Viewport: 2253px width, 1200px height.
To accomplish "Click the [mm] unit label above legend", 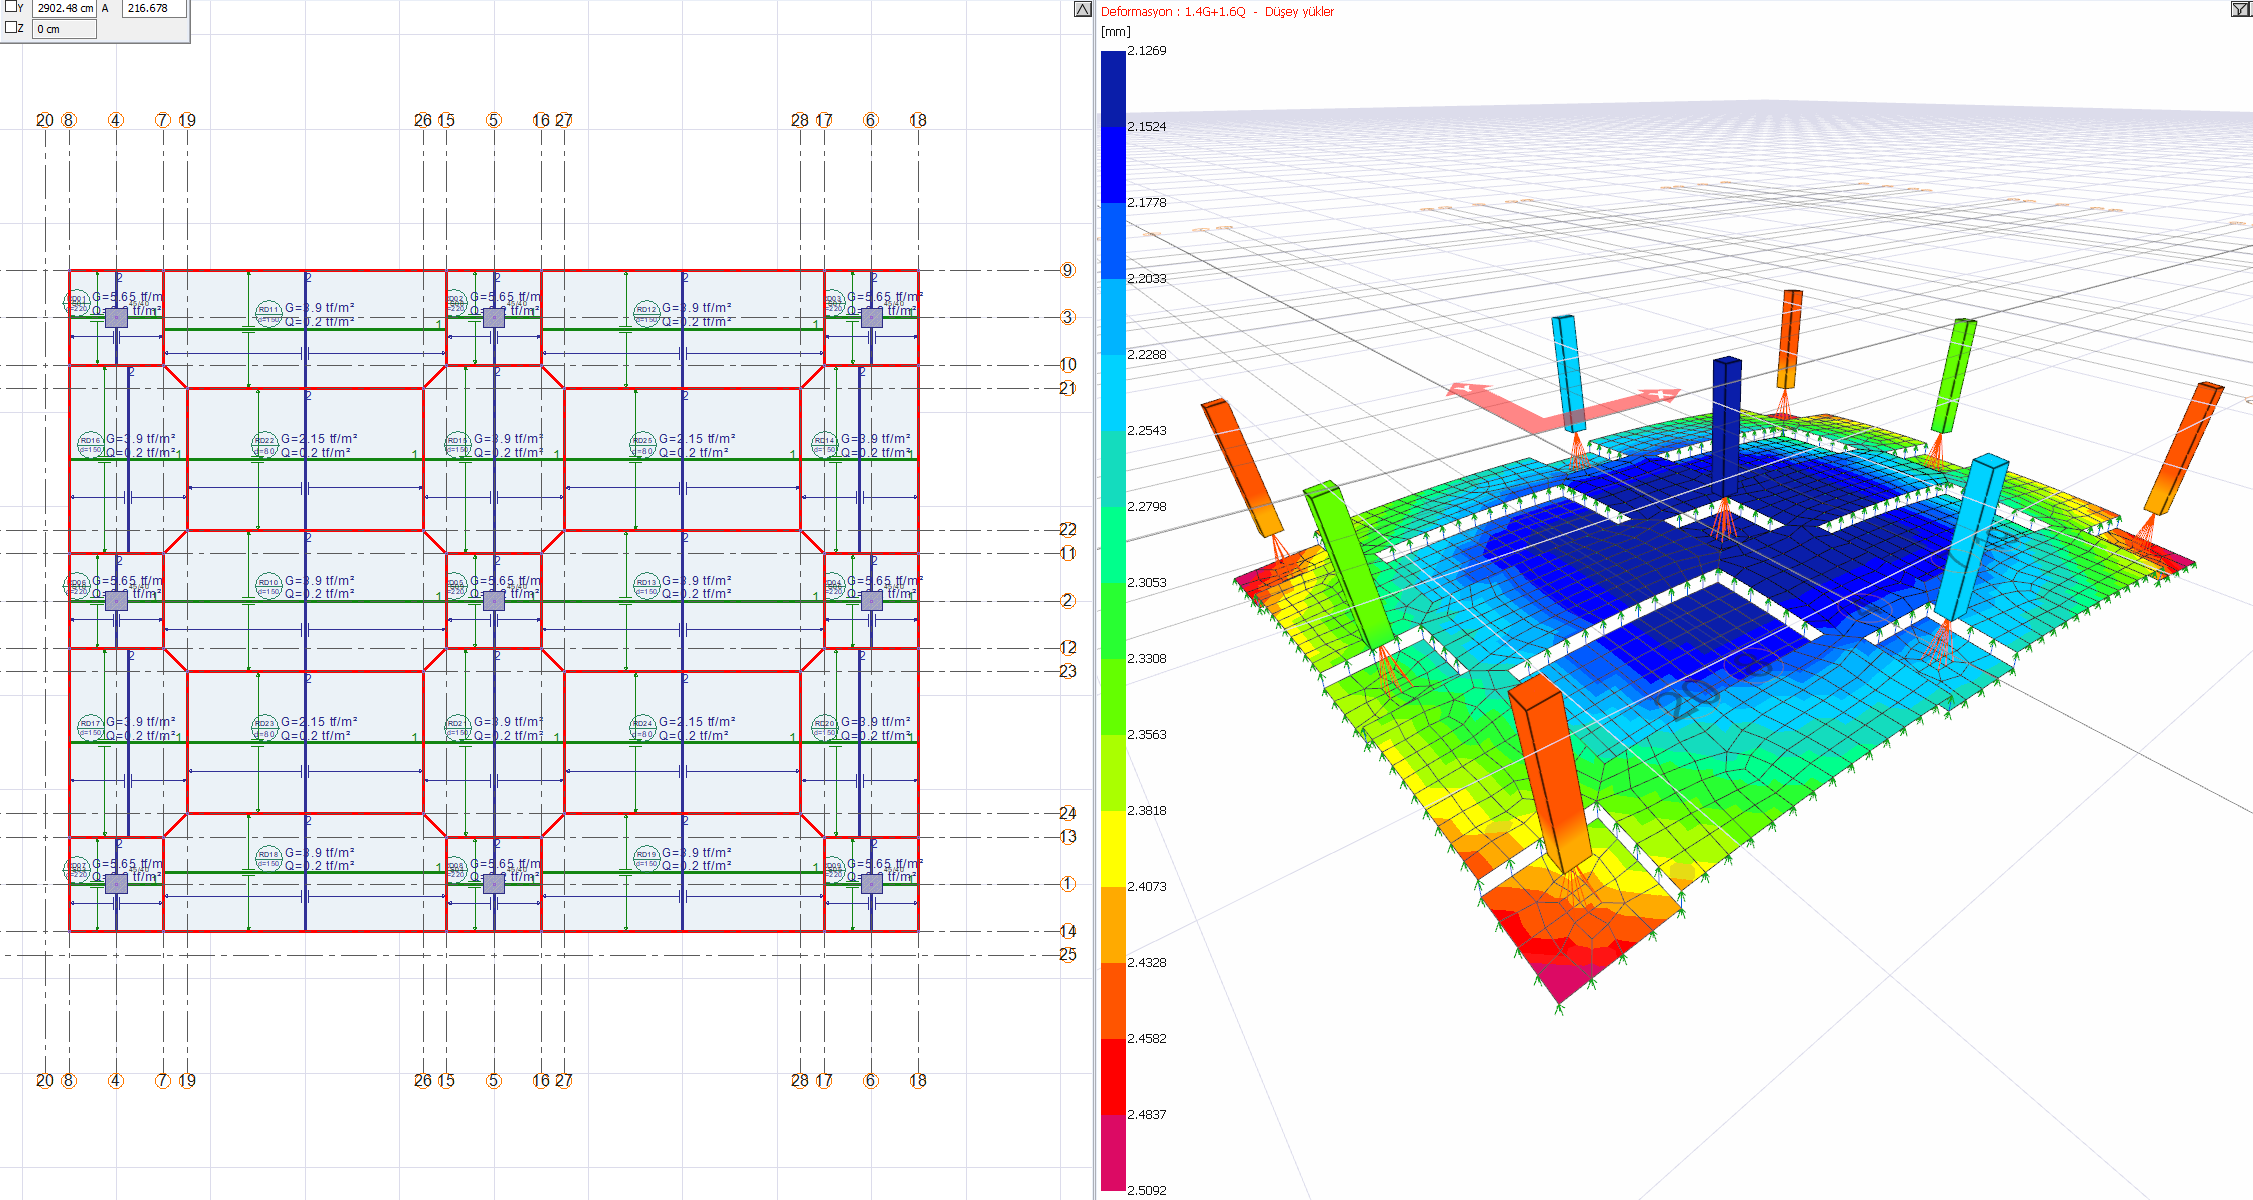I will (x=1116, y=32).
